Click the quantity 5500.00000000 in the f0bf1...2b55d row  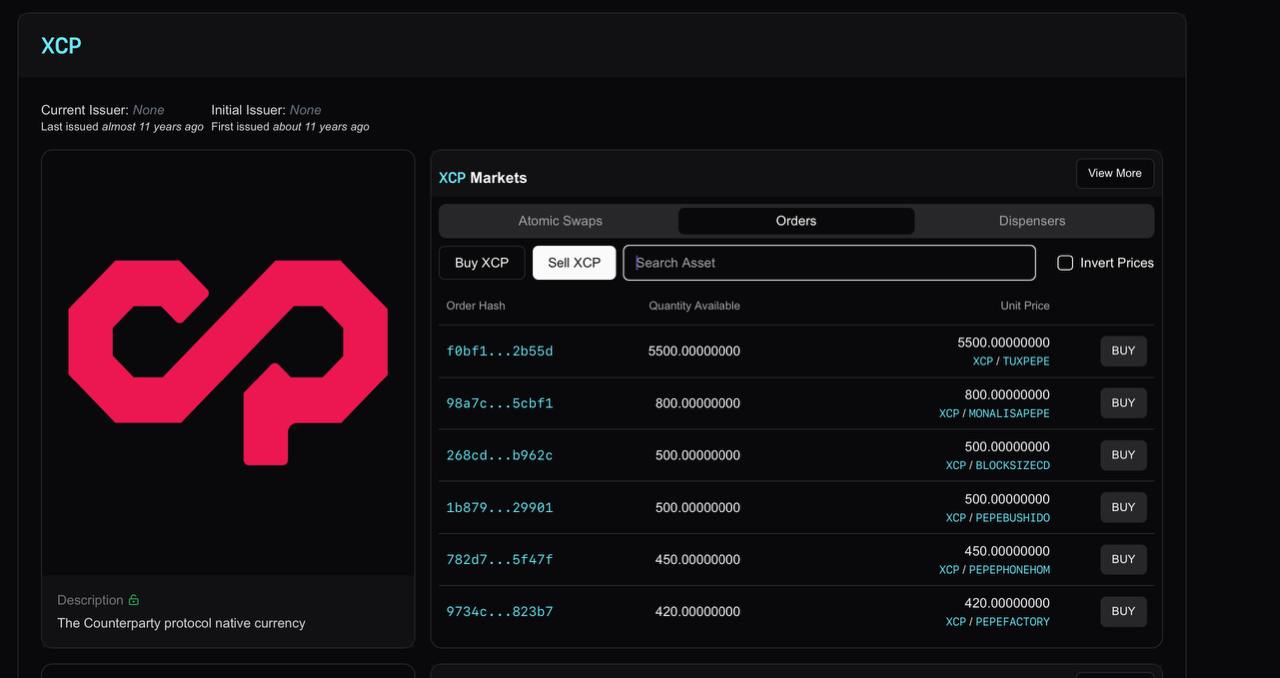point(694,351)
